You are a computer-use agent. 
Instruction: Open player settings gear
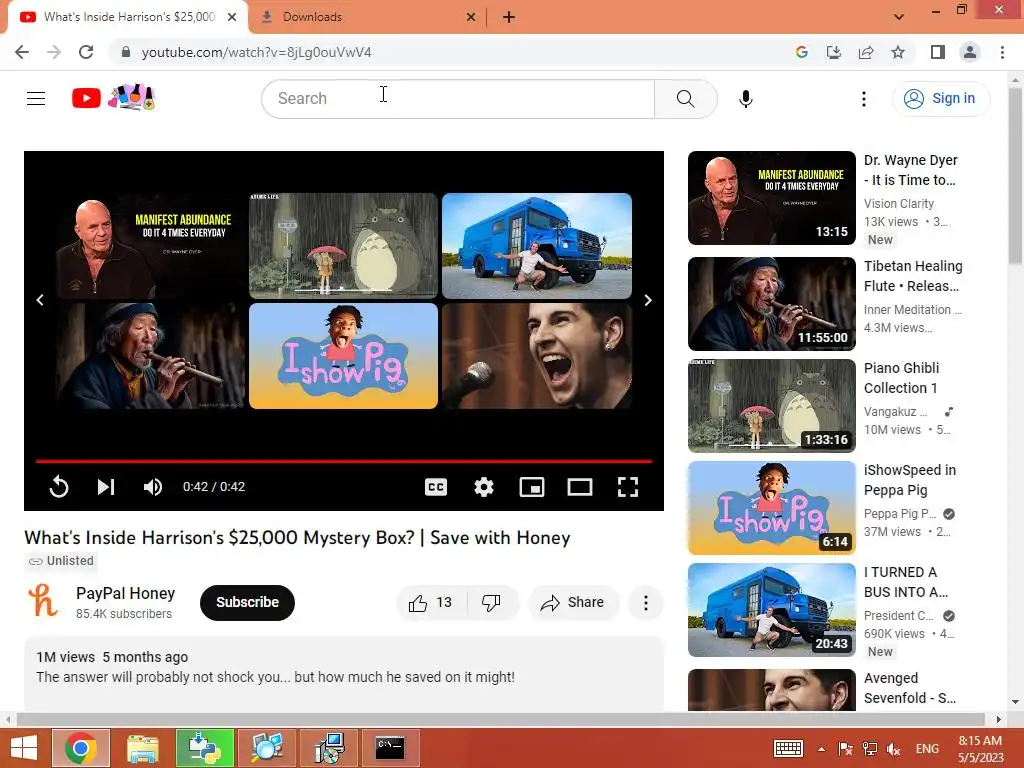484,487
